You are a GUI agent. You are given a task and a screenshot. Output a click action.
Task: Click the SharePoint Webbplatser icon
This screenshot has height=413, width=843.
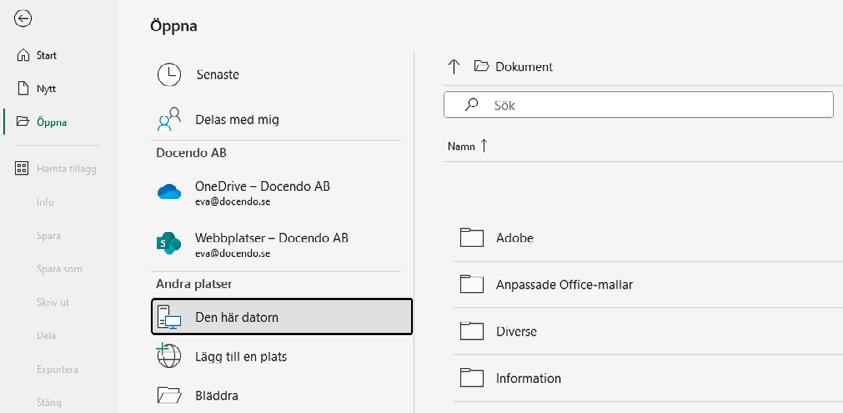(168, 244)
